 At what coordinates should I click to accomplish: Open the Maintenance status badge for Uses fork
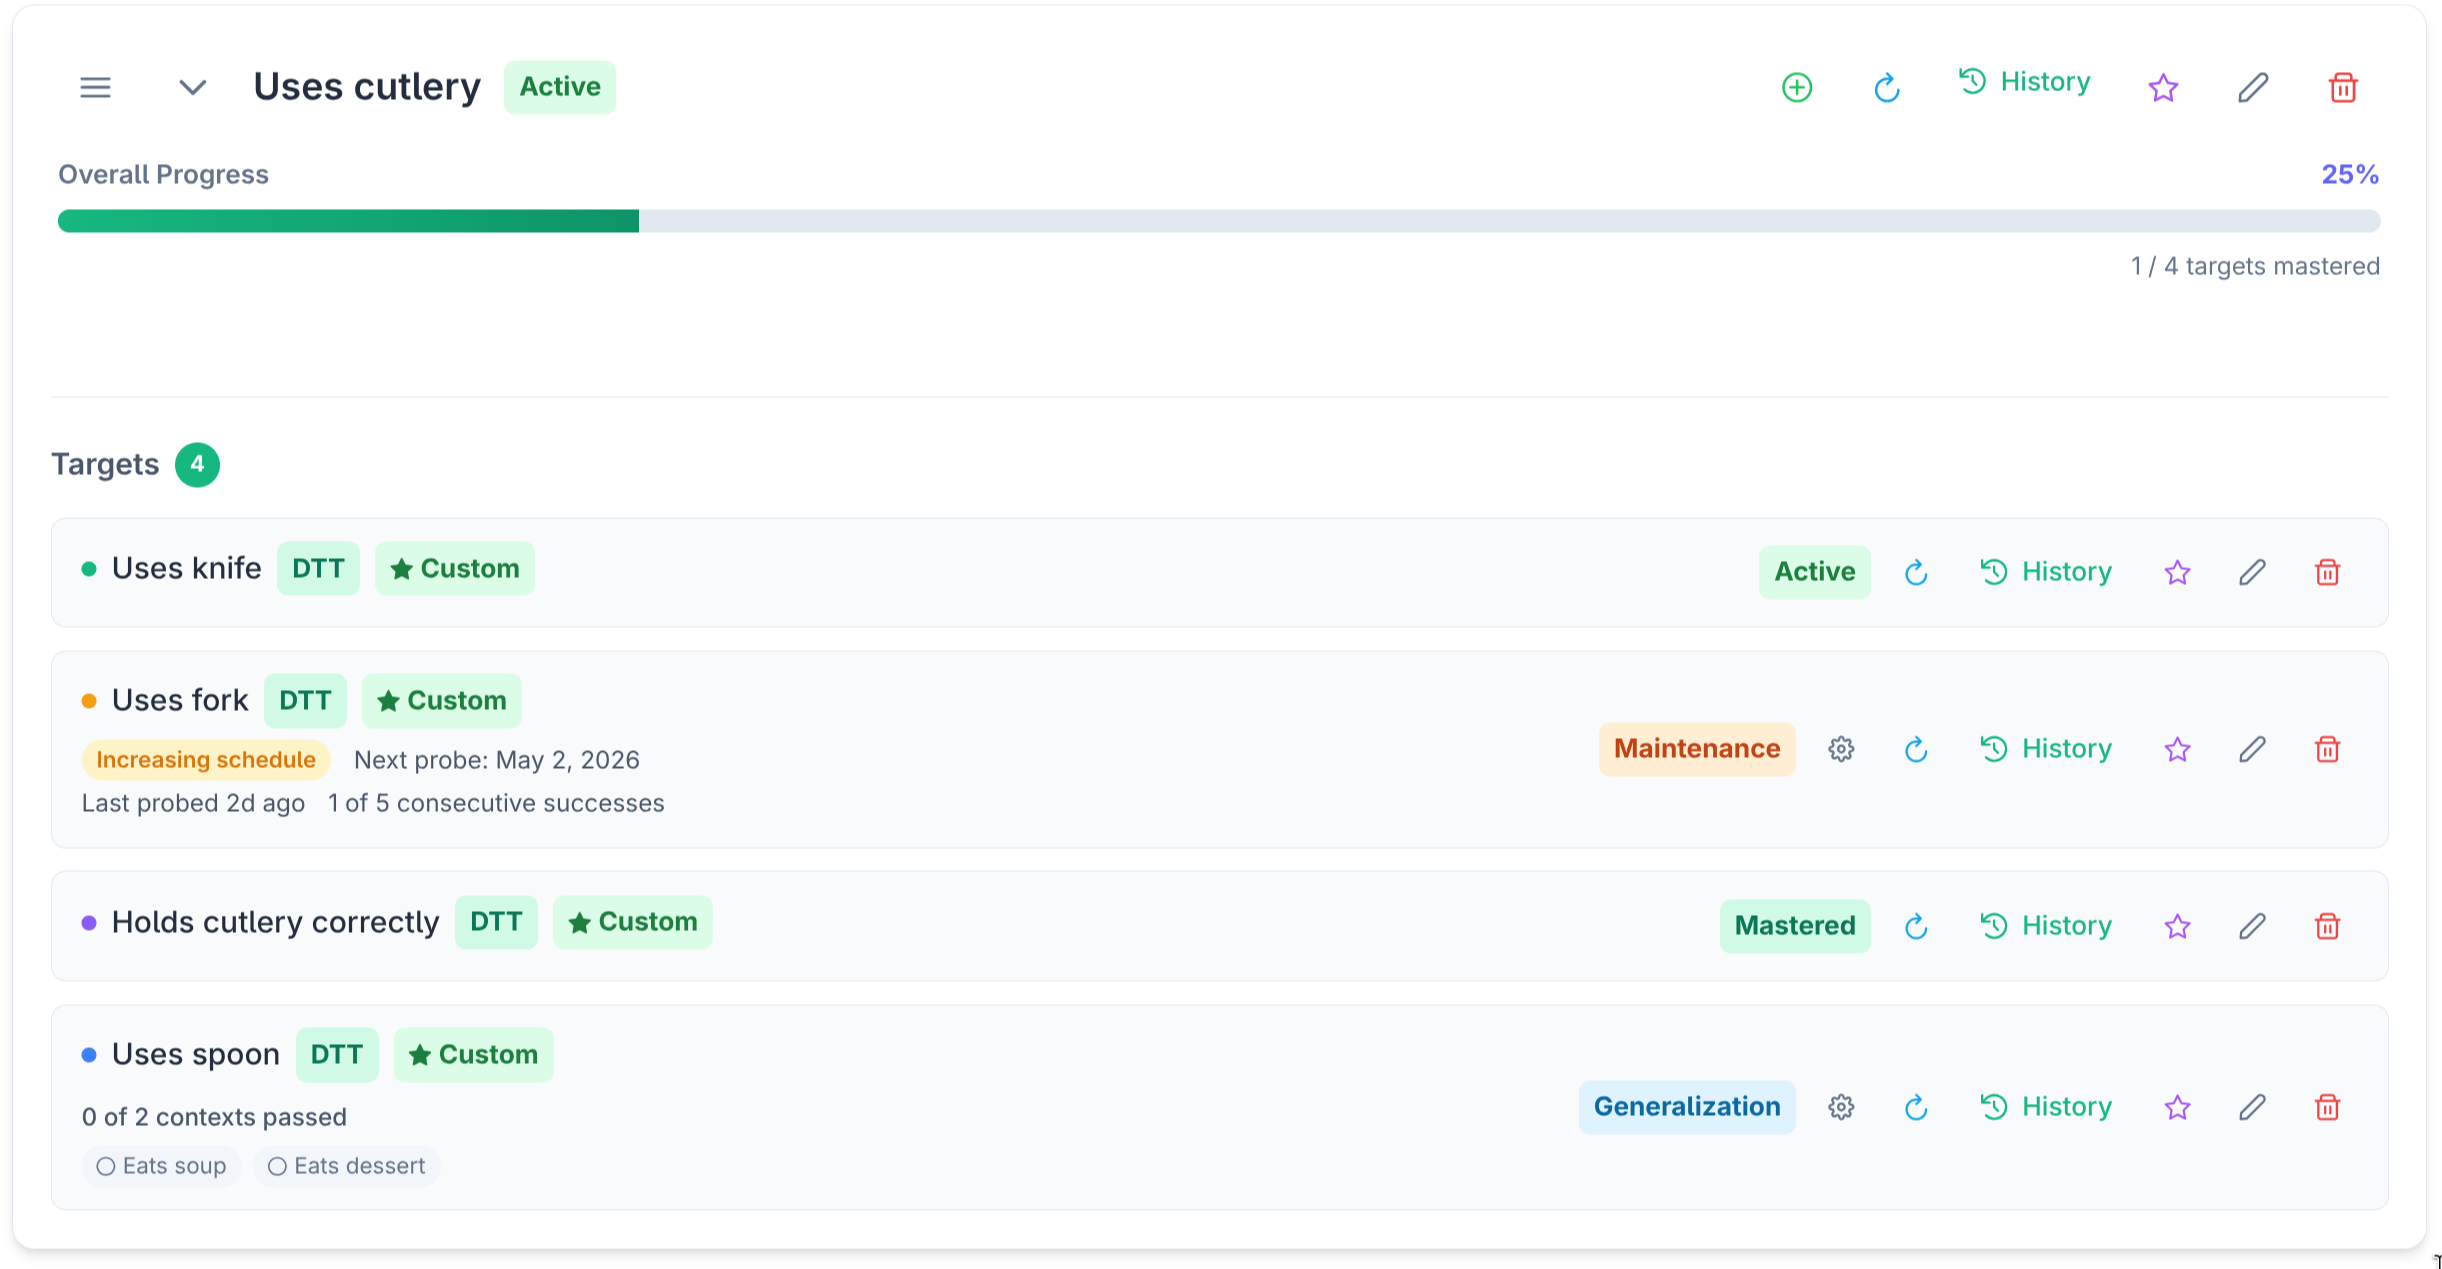[x=1696, y=749]
